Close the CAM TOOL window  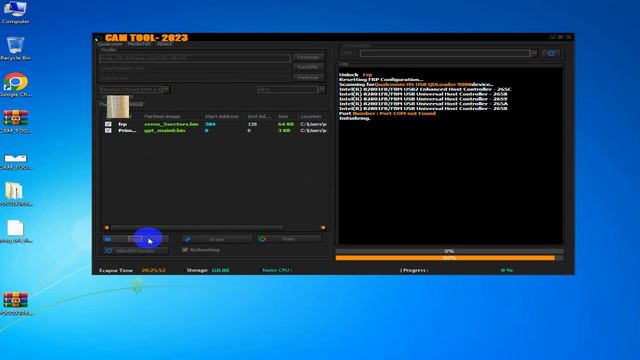click(x=569, y=37)
